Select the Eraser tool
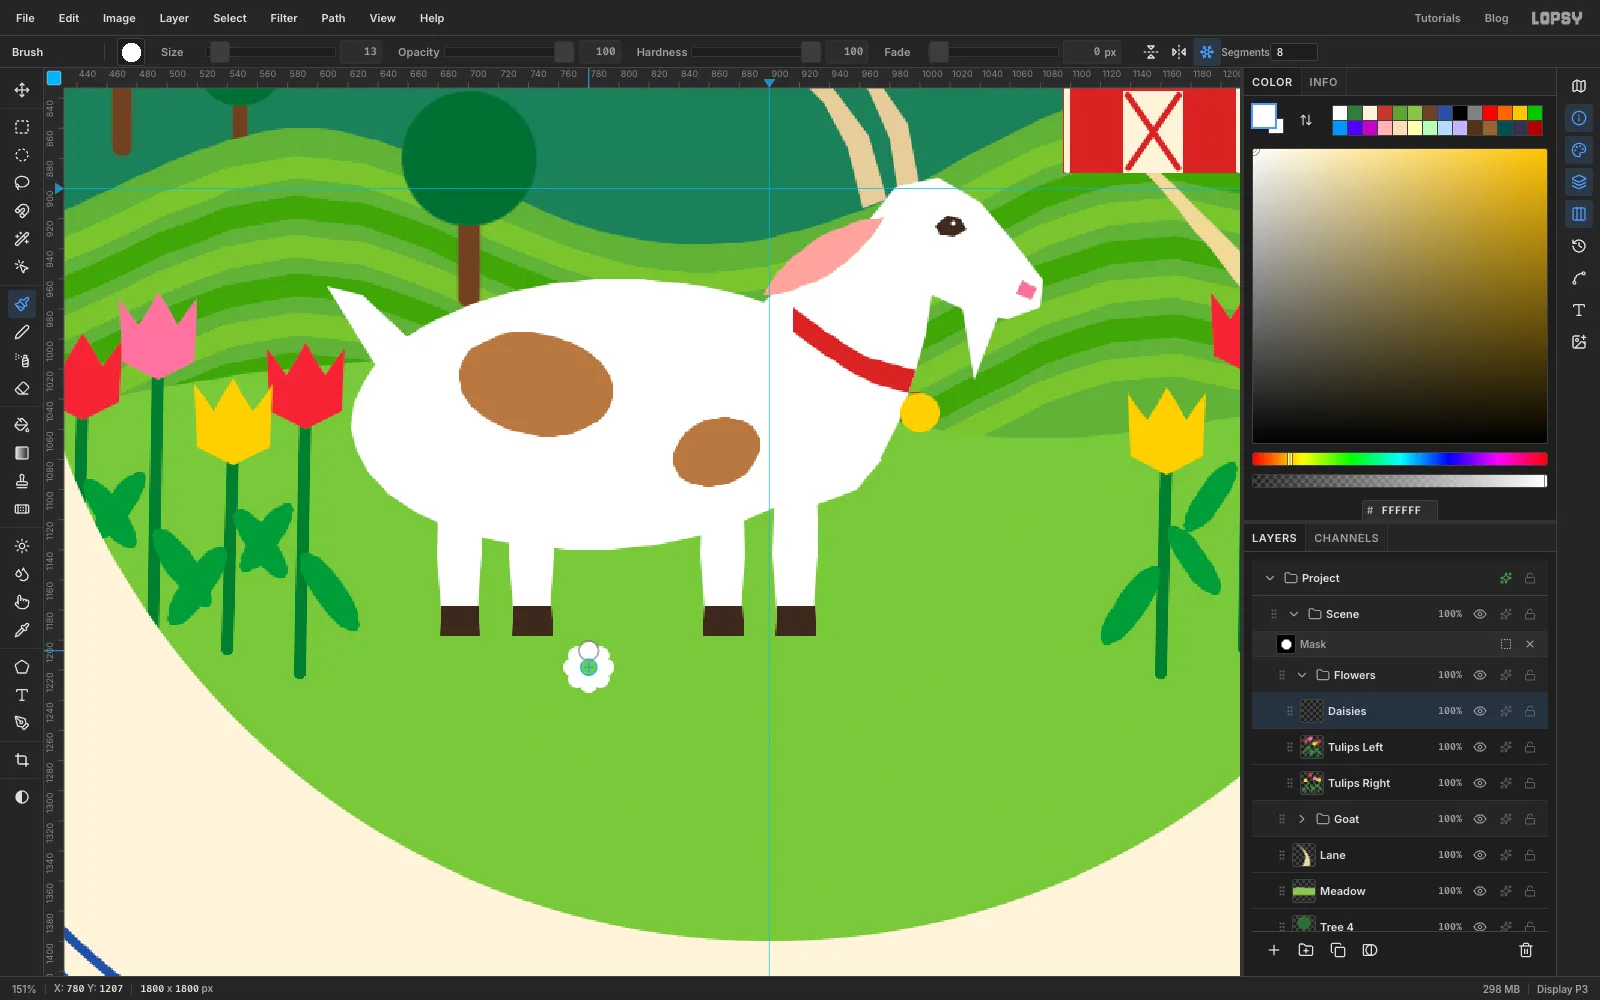1600x1000 pixels. coord(22,388)
